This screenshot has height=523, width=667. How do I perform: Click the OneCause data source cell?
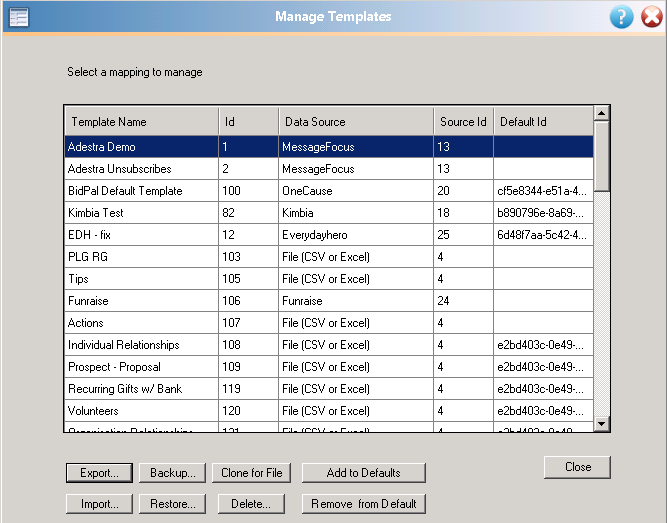[356, 191]
